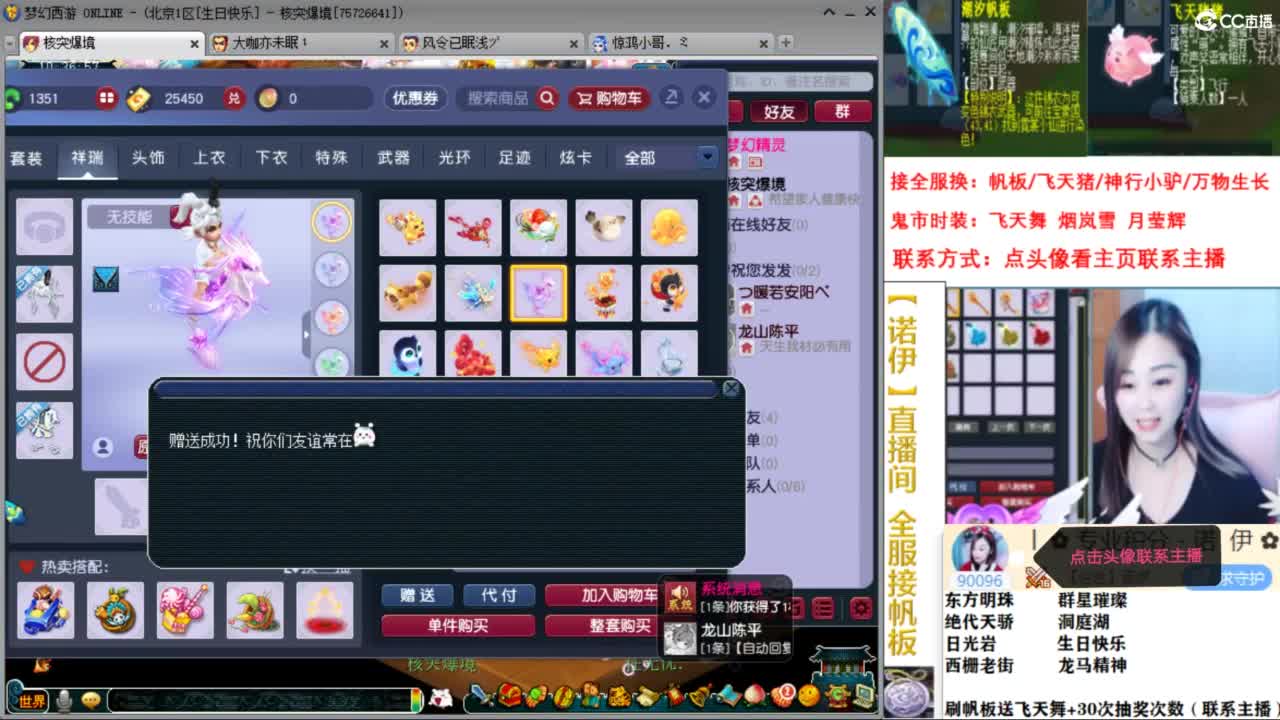Open the 购物车 shopping cart

coord(609,98)
